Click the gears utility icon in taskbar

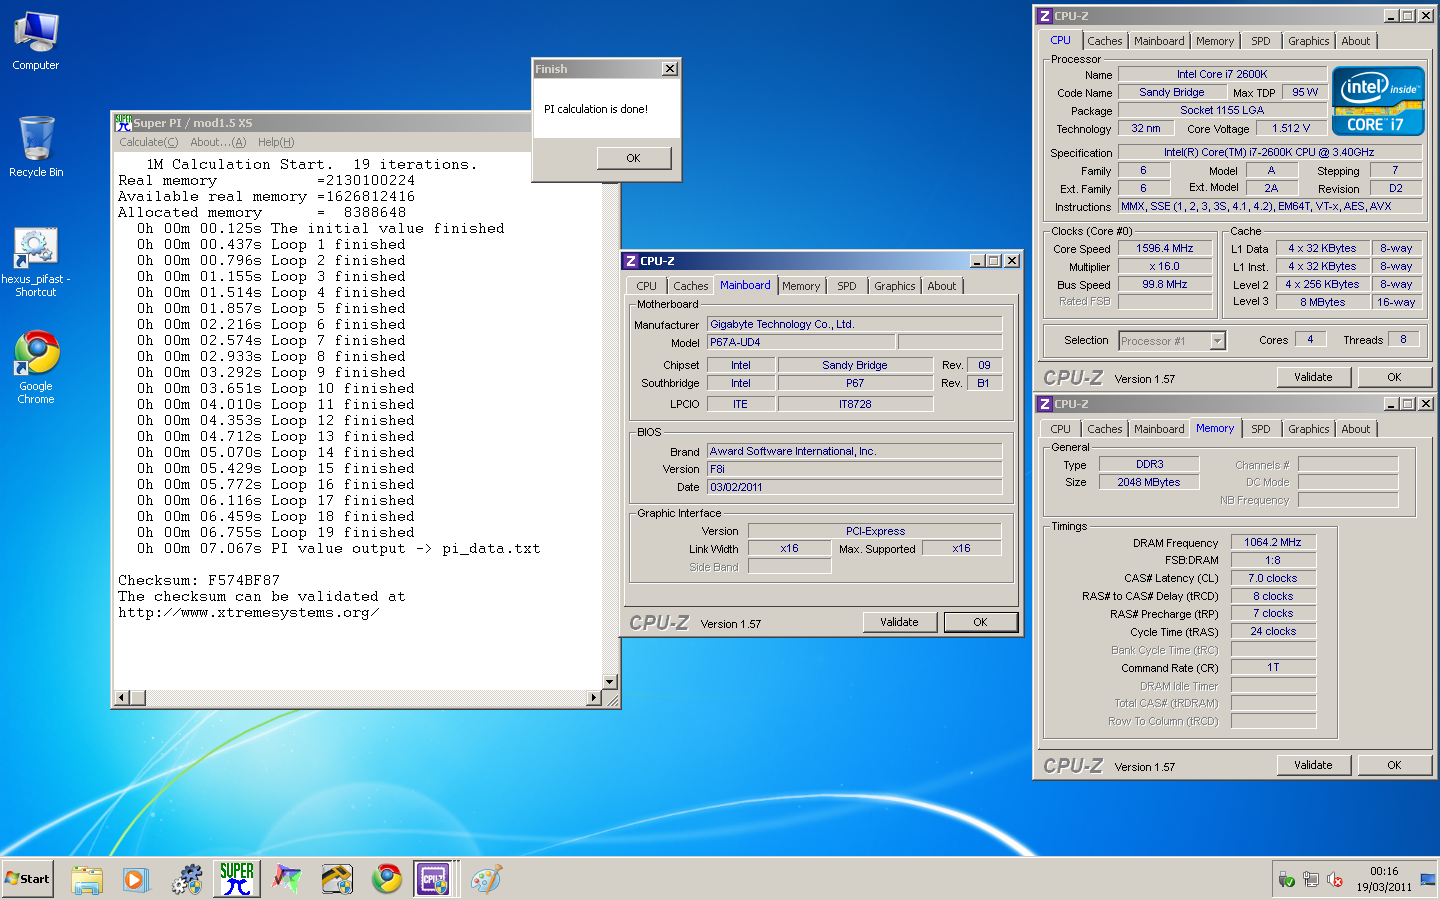187,879
